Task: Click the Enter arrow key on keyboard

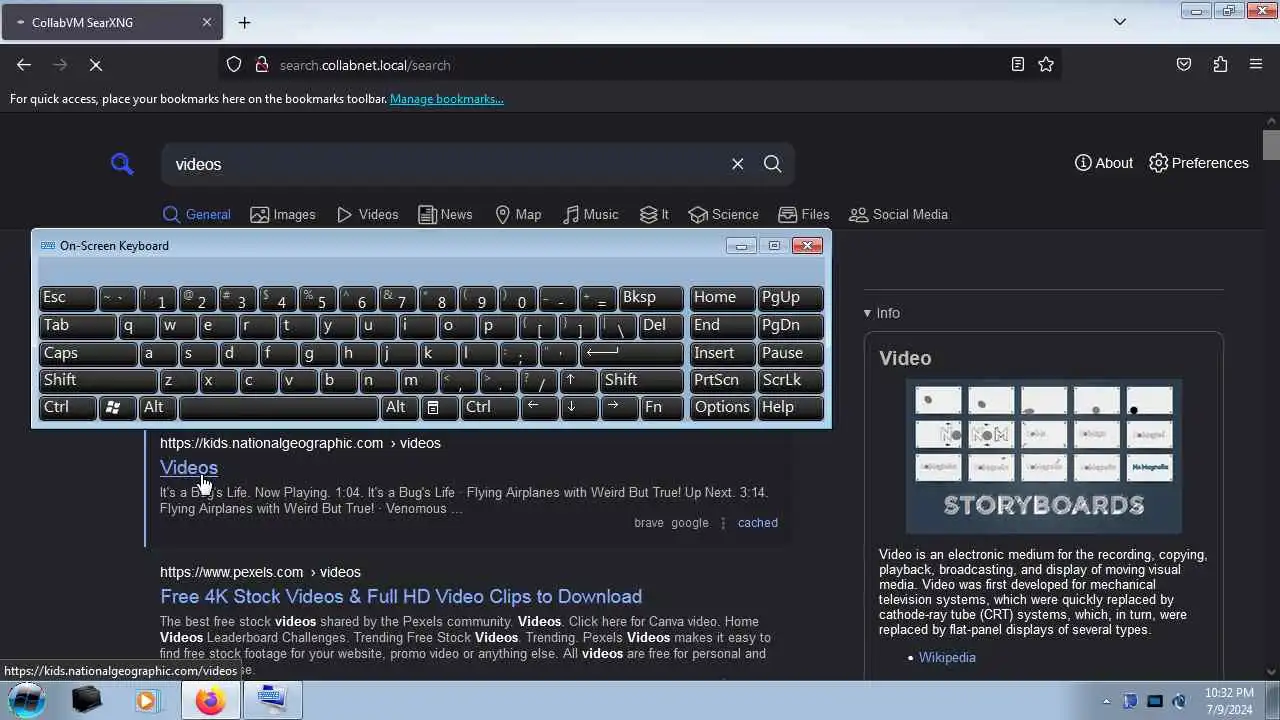Action: pyautogui.click(x=632, y=353)
